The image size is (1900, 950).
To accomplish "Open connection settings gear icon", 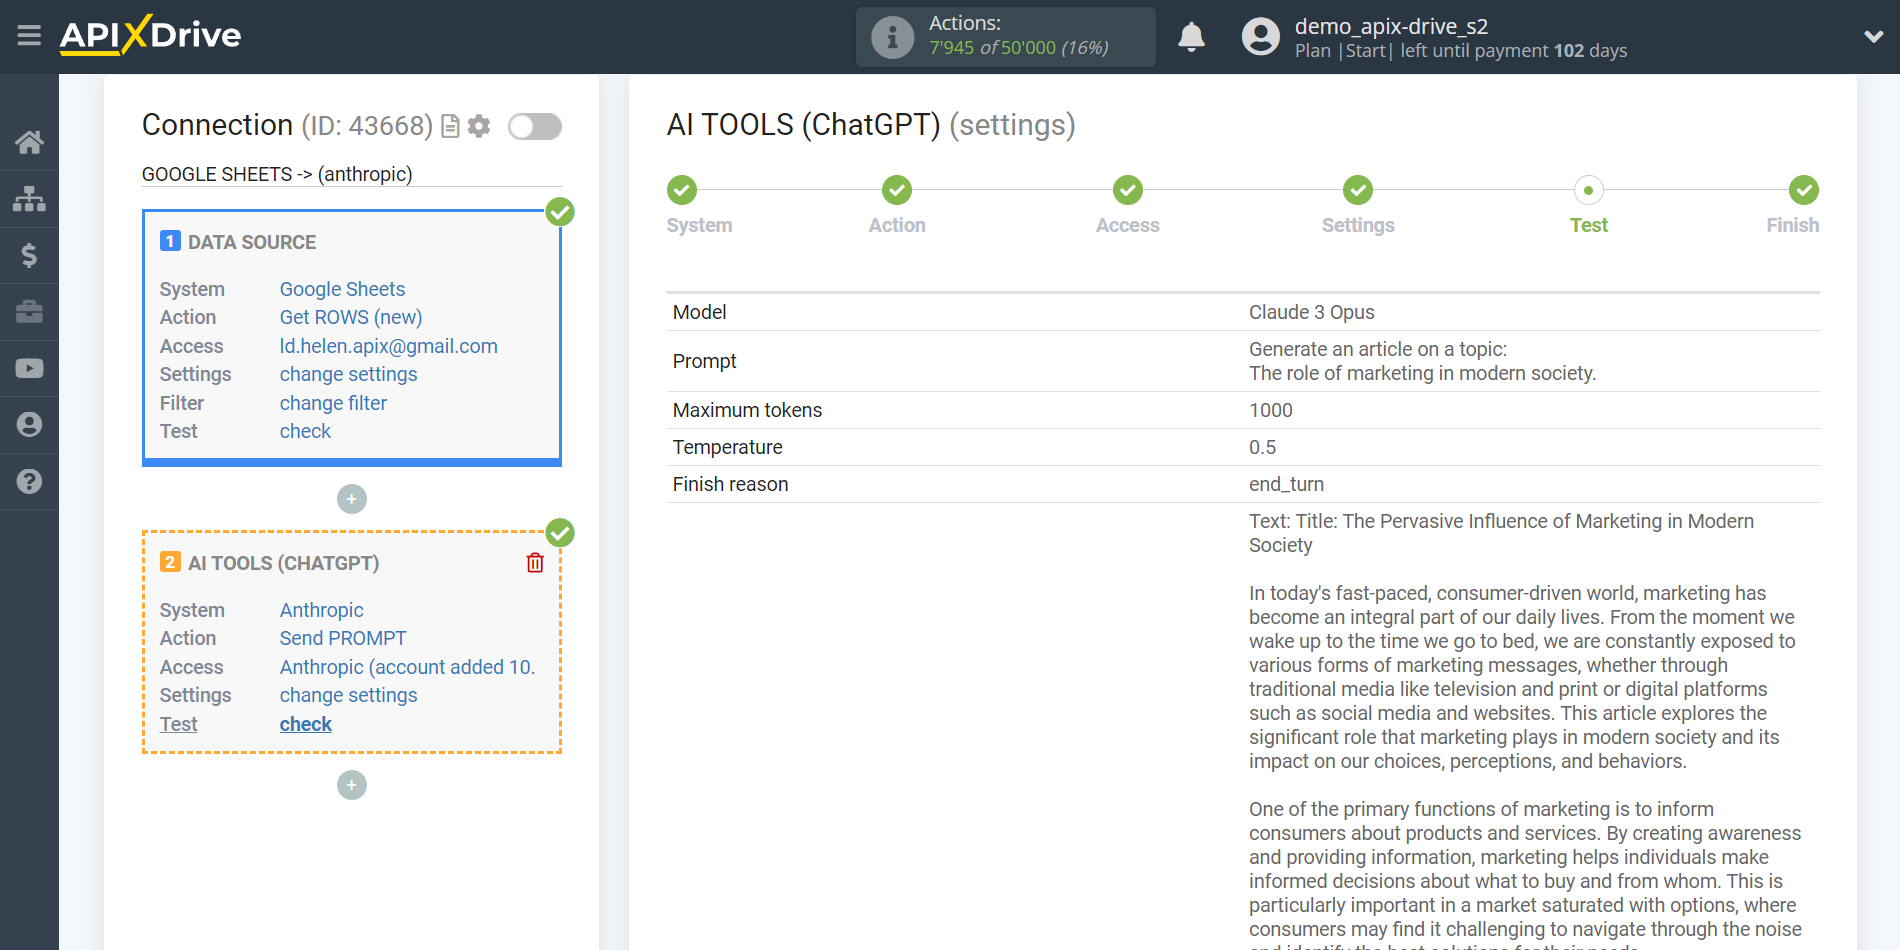I will [479, 126].
